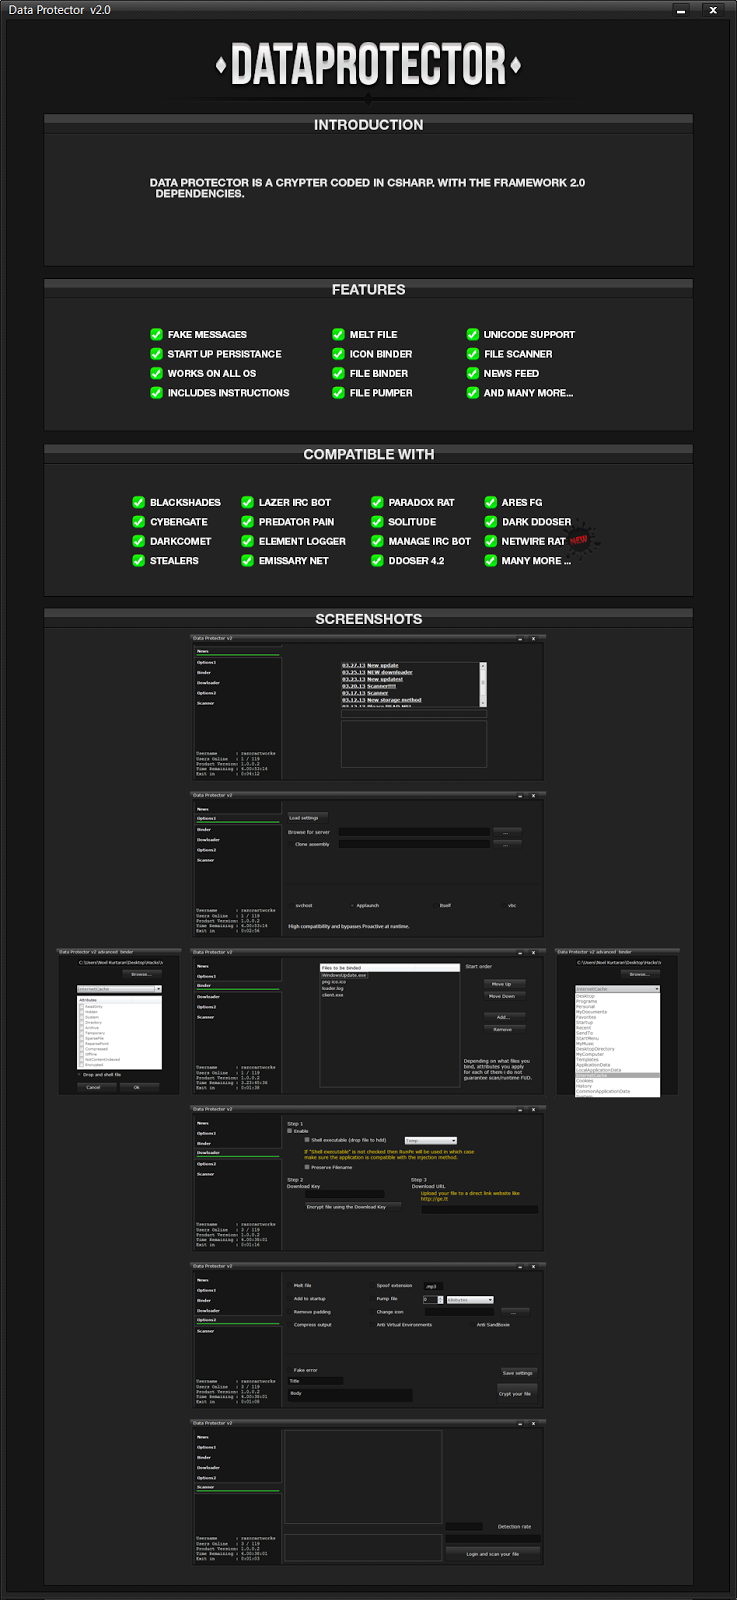Open the '03.27.13 New update' news link
The height and width of the screenshot is (1600, 737).
point(370,665)
